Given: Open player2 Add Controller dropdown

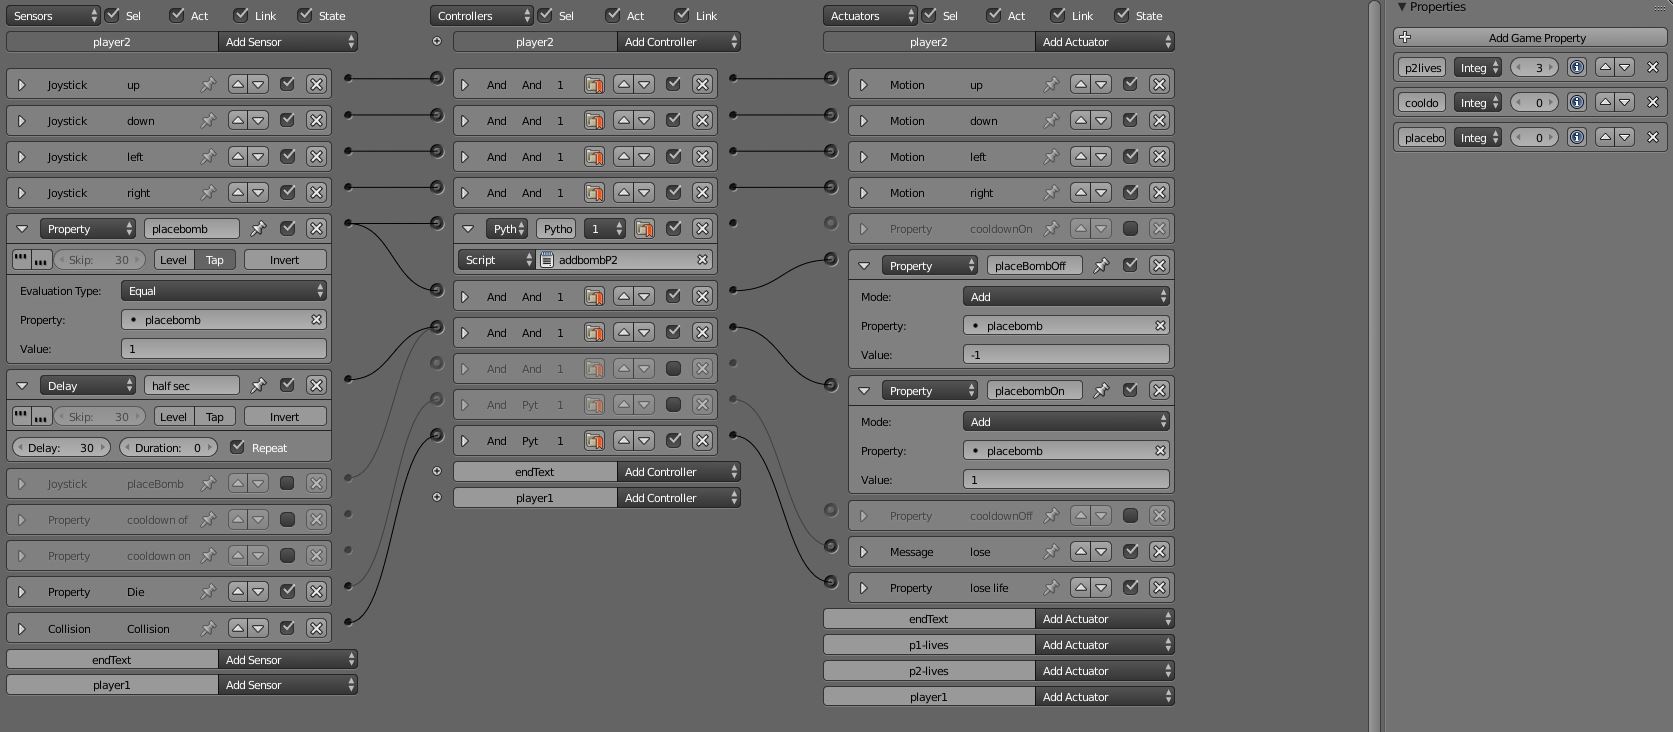Looking at the screenshot, I should coord(679,42).
